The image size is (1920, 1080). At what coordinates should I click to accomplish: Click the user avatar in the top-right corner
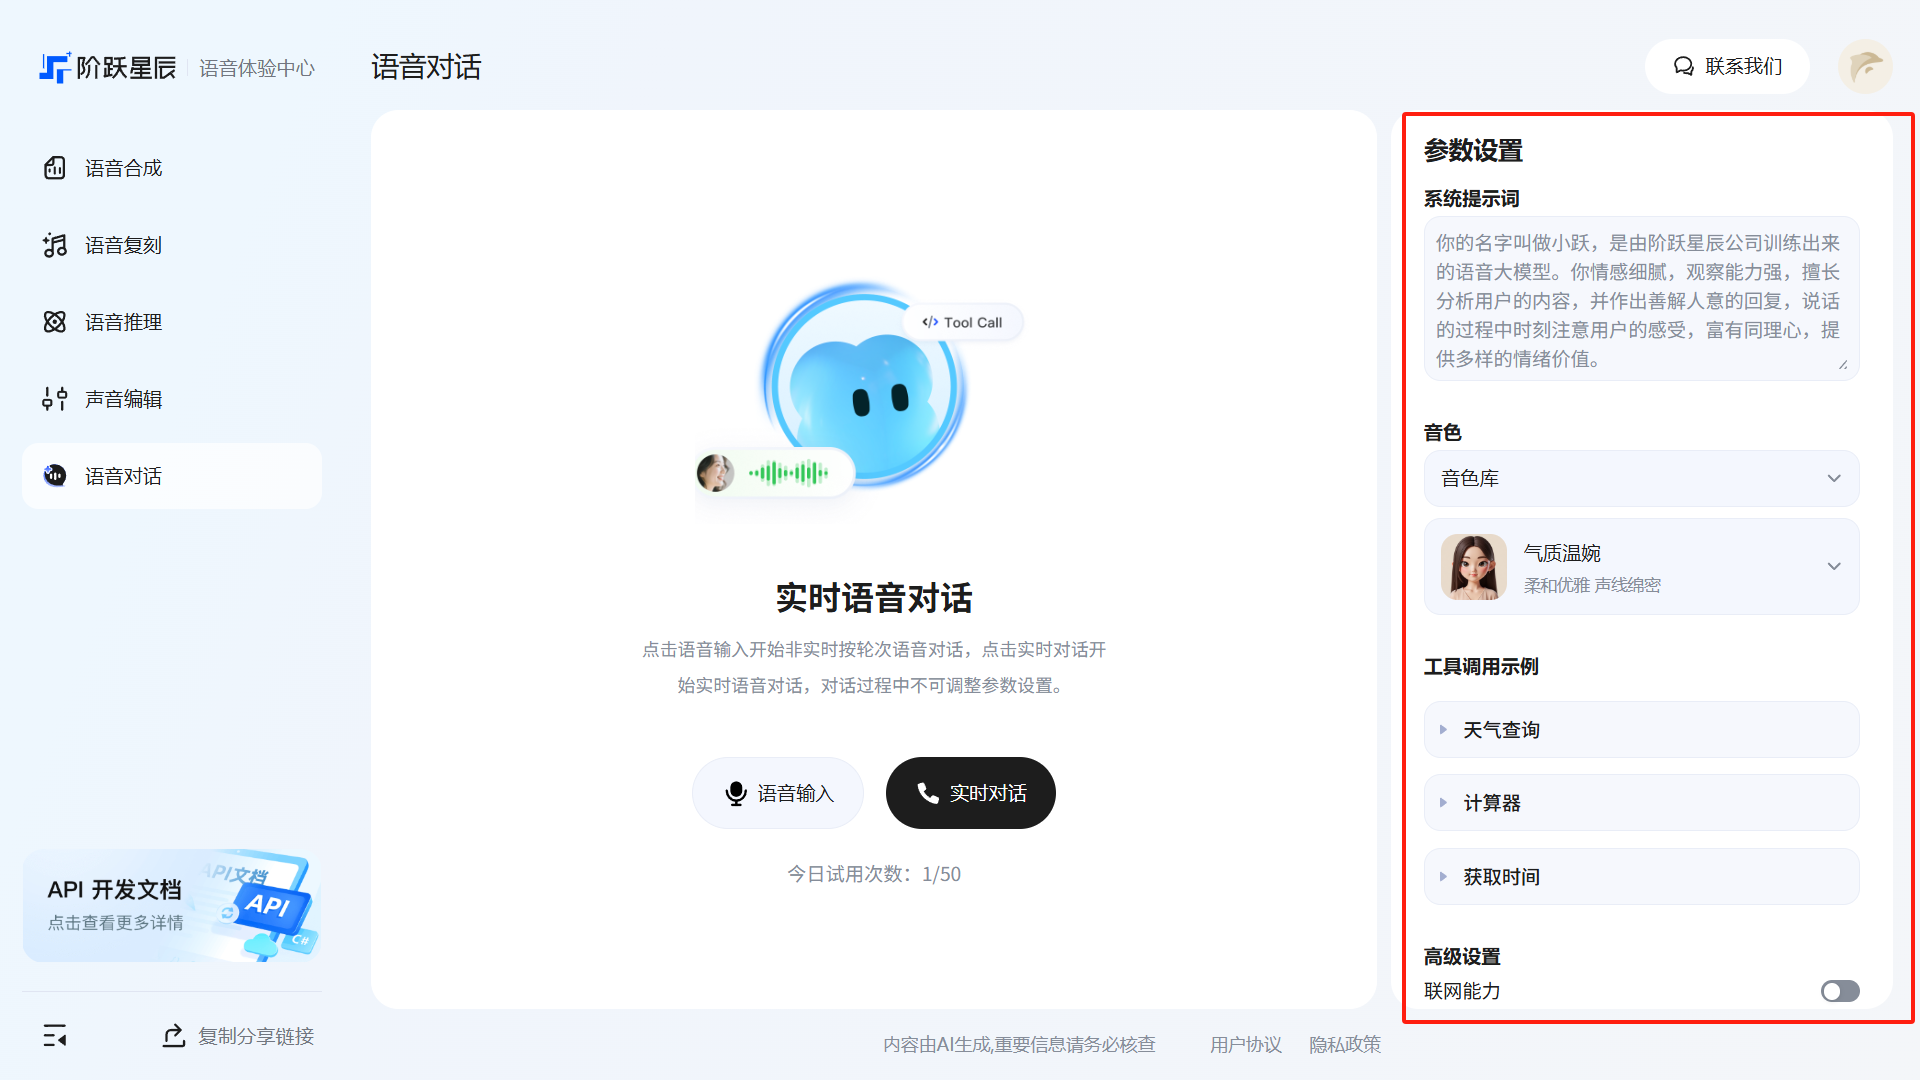(x=1865, y=67)
